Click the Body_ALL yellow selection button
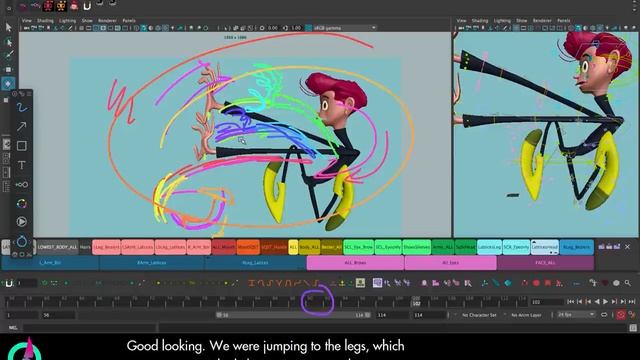The image size is (640, 360). [309, 247]
